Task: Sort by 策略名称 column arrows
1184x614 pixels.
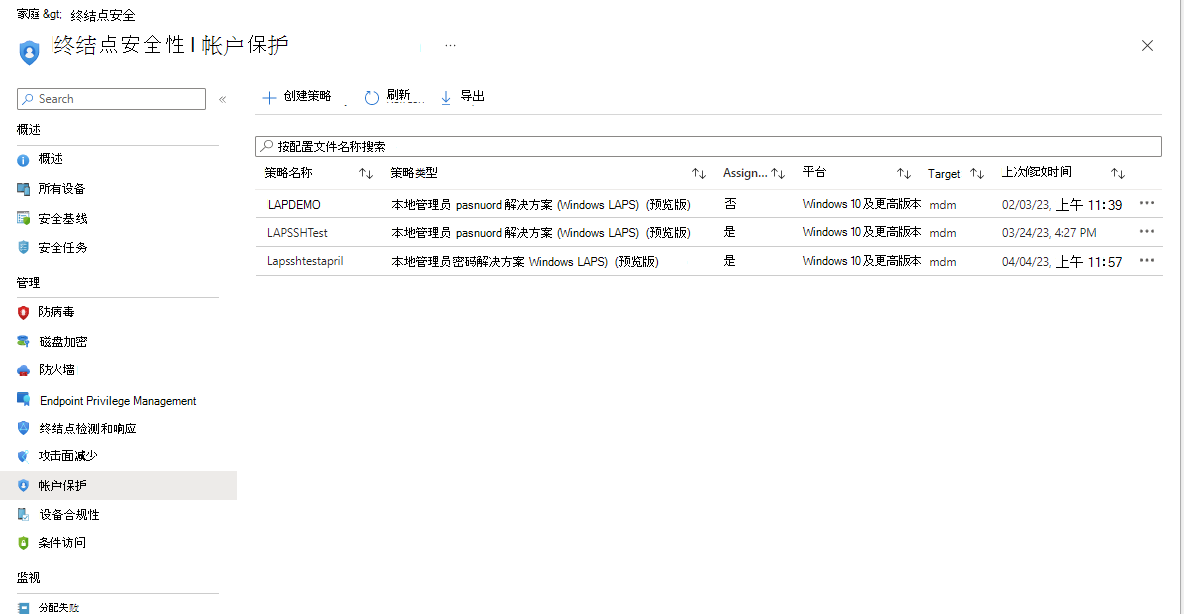Action: tap(365, 174)
